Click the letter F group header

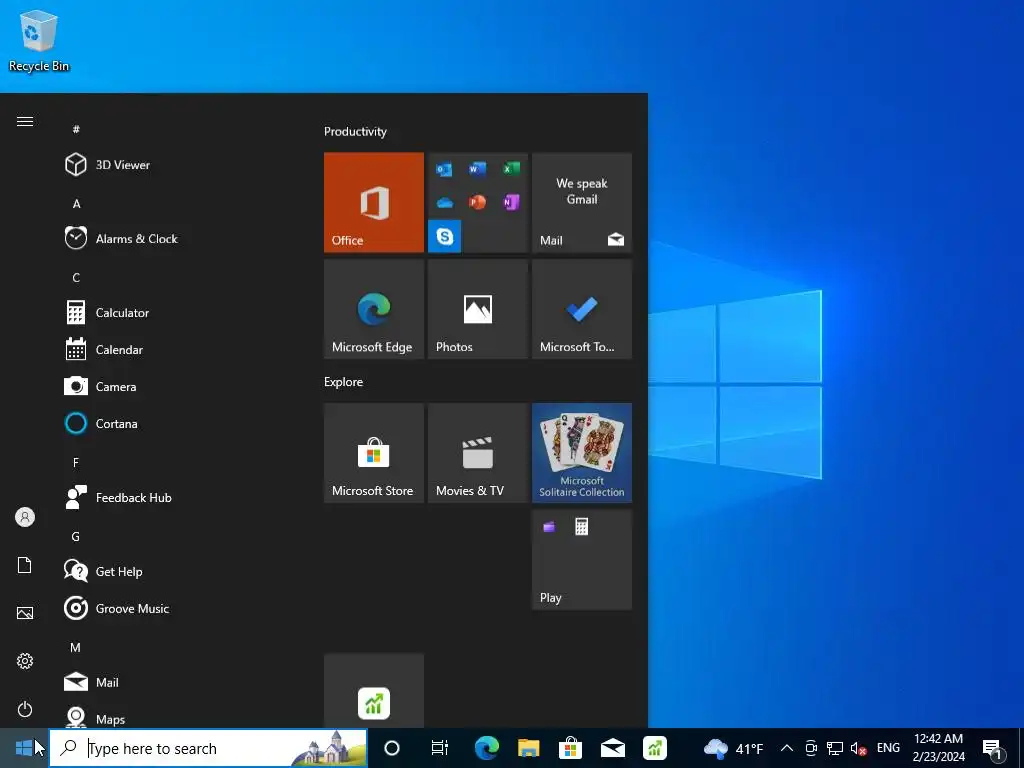click(76, 462)
